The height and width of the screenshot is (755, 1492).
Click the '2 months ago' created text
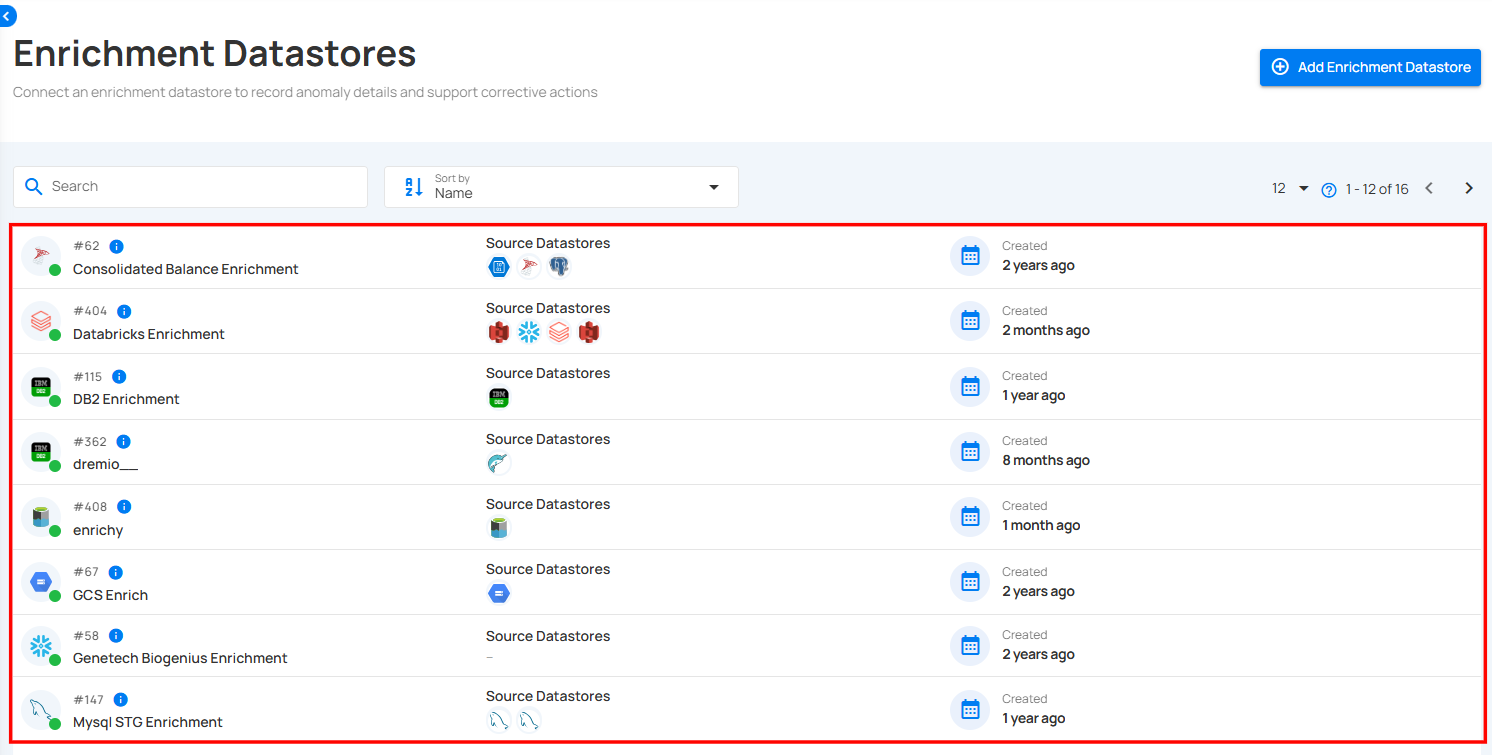click(1046, 330)
